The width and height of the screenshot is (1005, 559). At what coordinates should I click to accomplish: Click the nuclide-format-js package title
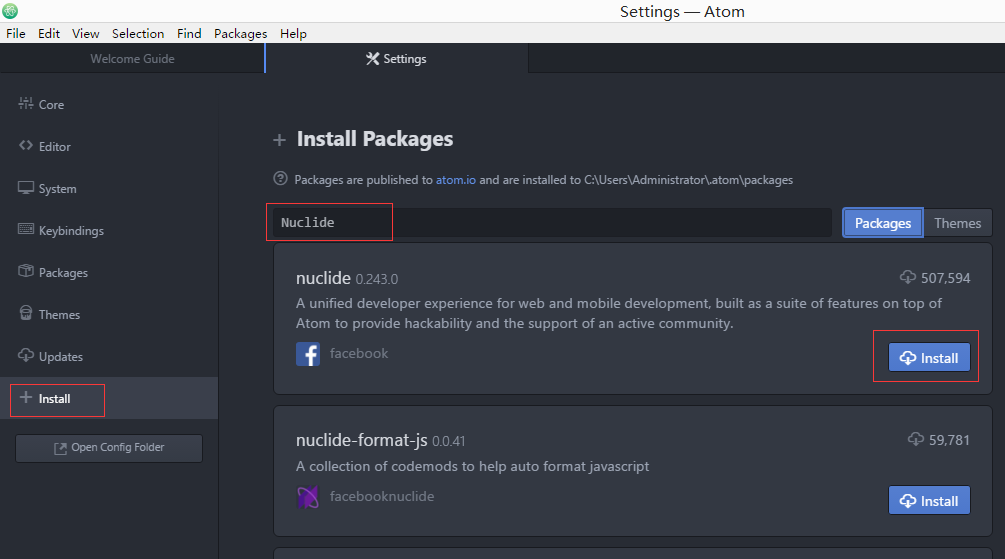[361, 440]
